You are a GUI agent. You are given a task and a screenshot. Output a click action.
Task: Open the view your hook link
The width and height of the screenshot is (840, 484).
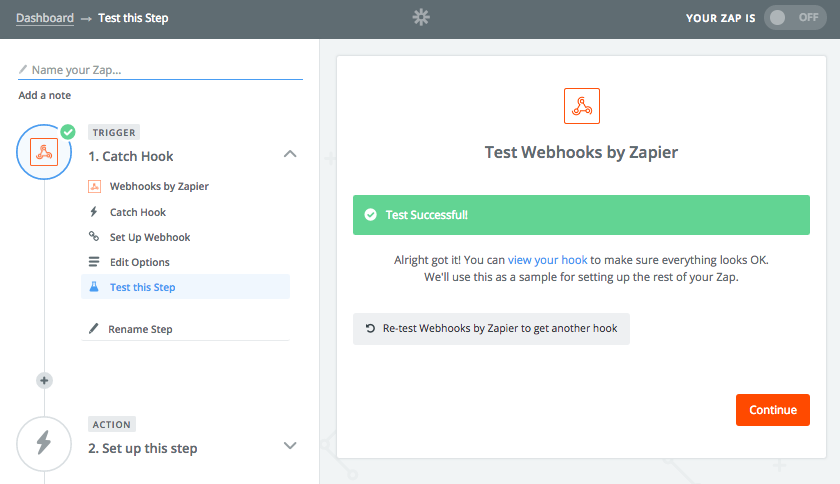click(548, 260)
